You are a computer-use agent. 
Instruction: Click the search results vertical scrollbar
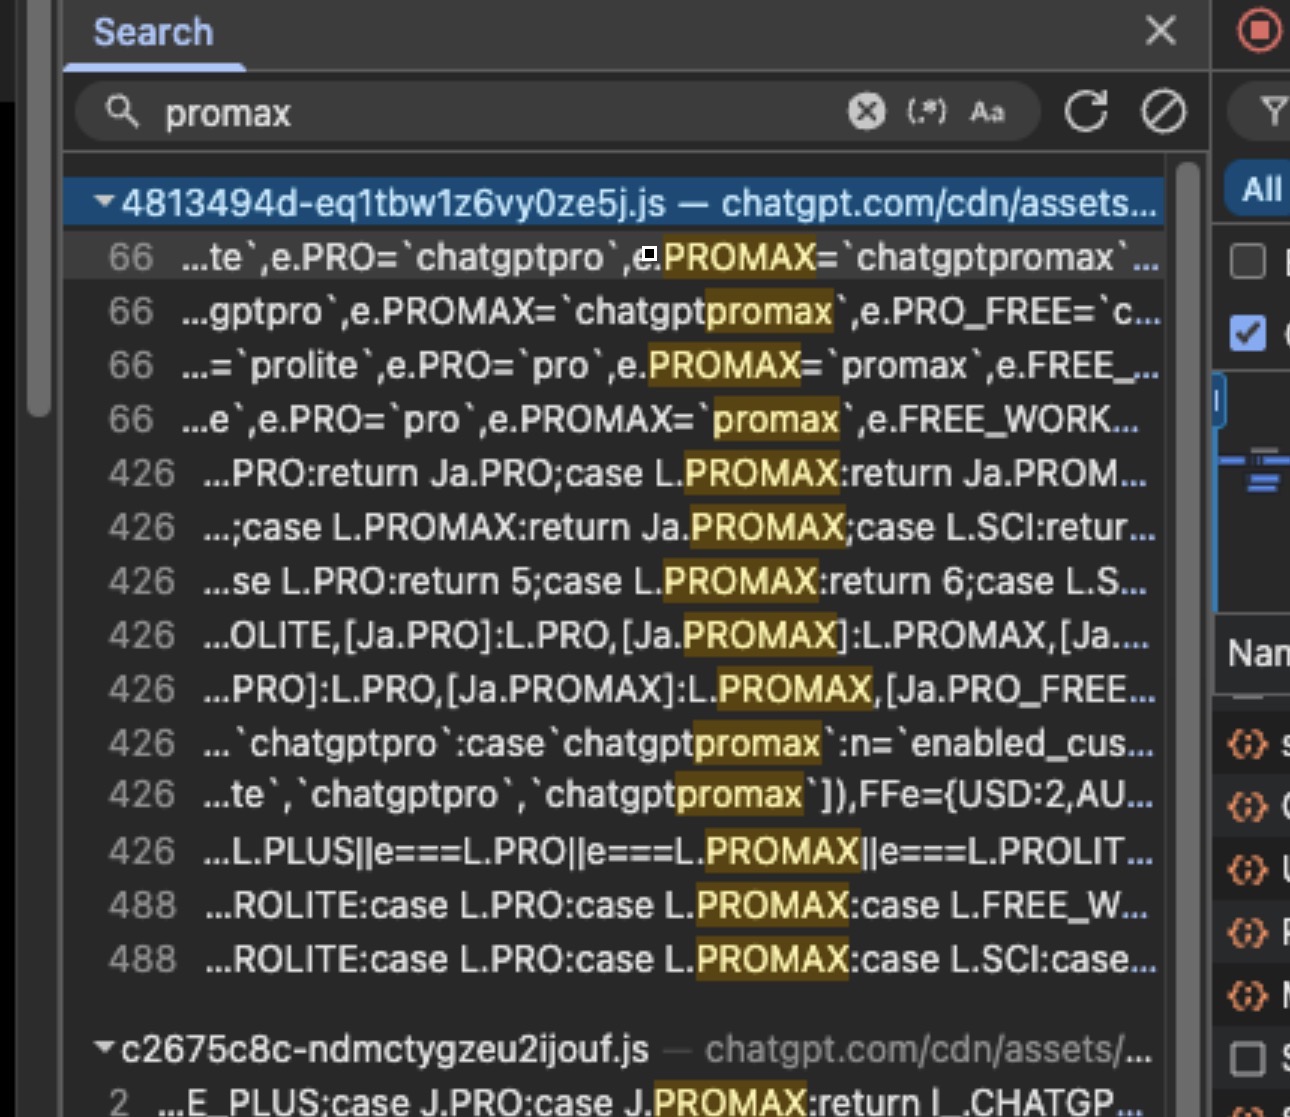click(1188, 620)
